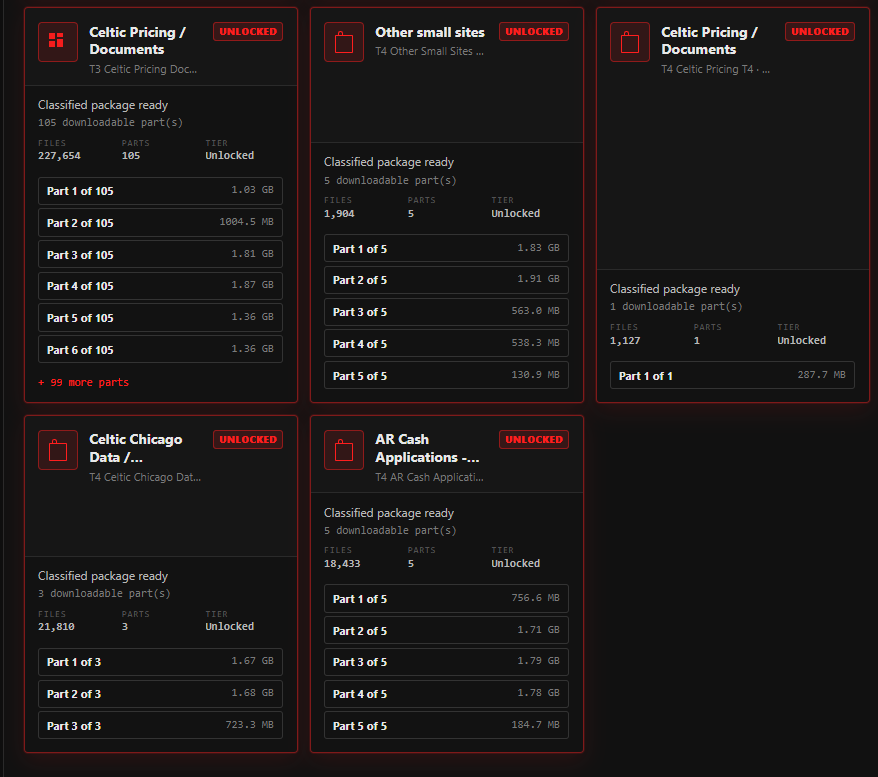Click the bag icon on Celtic Chicago Data card
Viewport: 878px width, 777px height.
point(58,450)
